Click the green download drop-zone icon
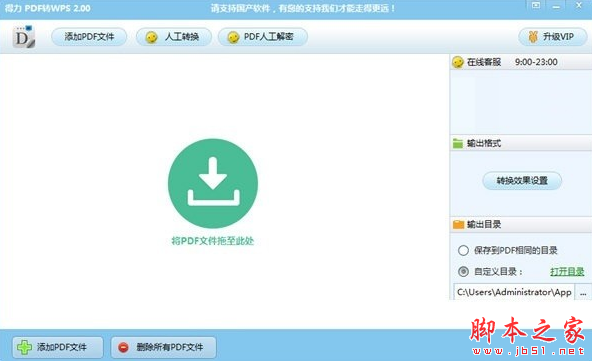This screenshot has width=592, height=361. click(x=213, y=183)
